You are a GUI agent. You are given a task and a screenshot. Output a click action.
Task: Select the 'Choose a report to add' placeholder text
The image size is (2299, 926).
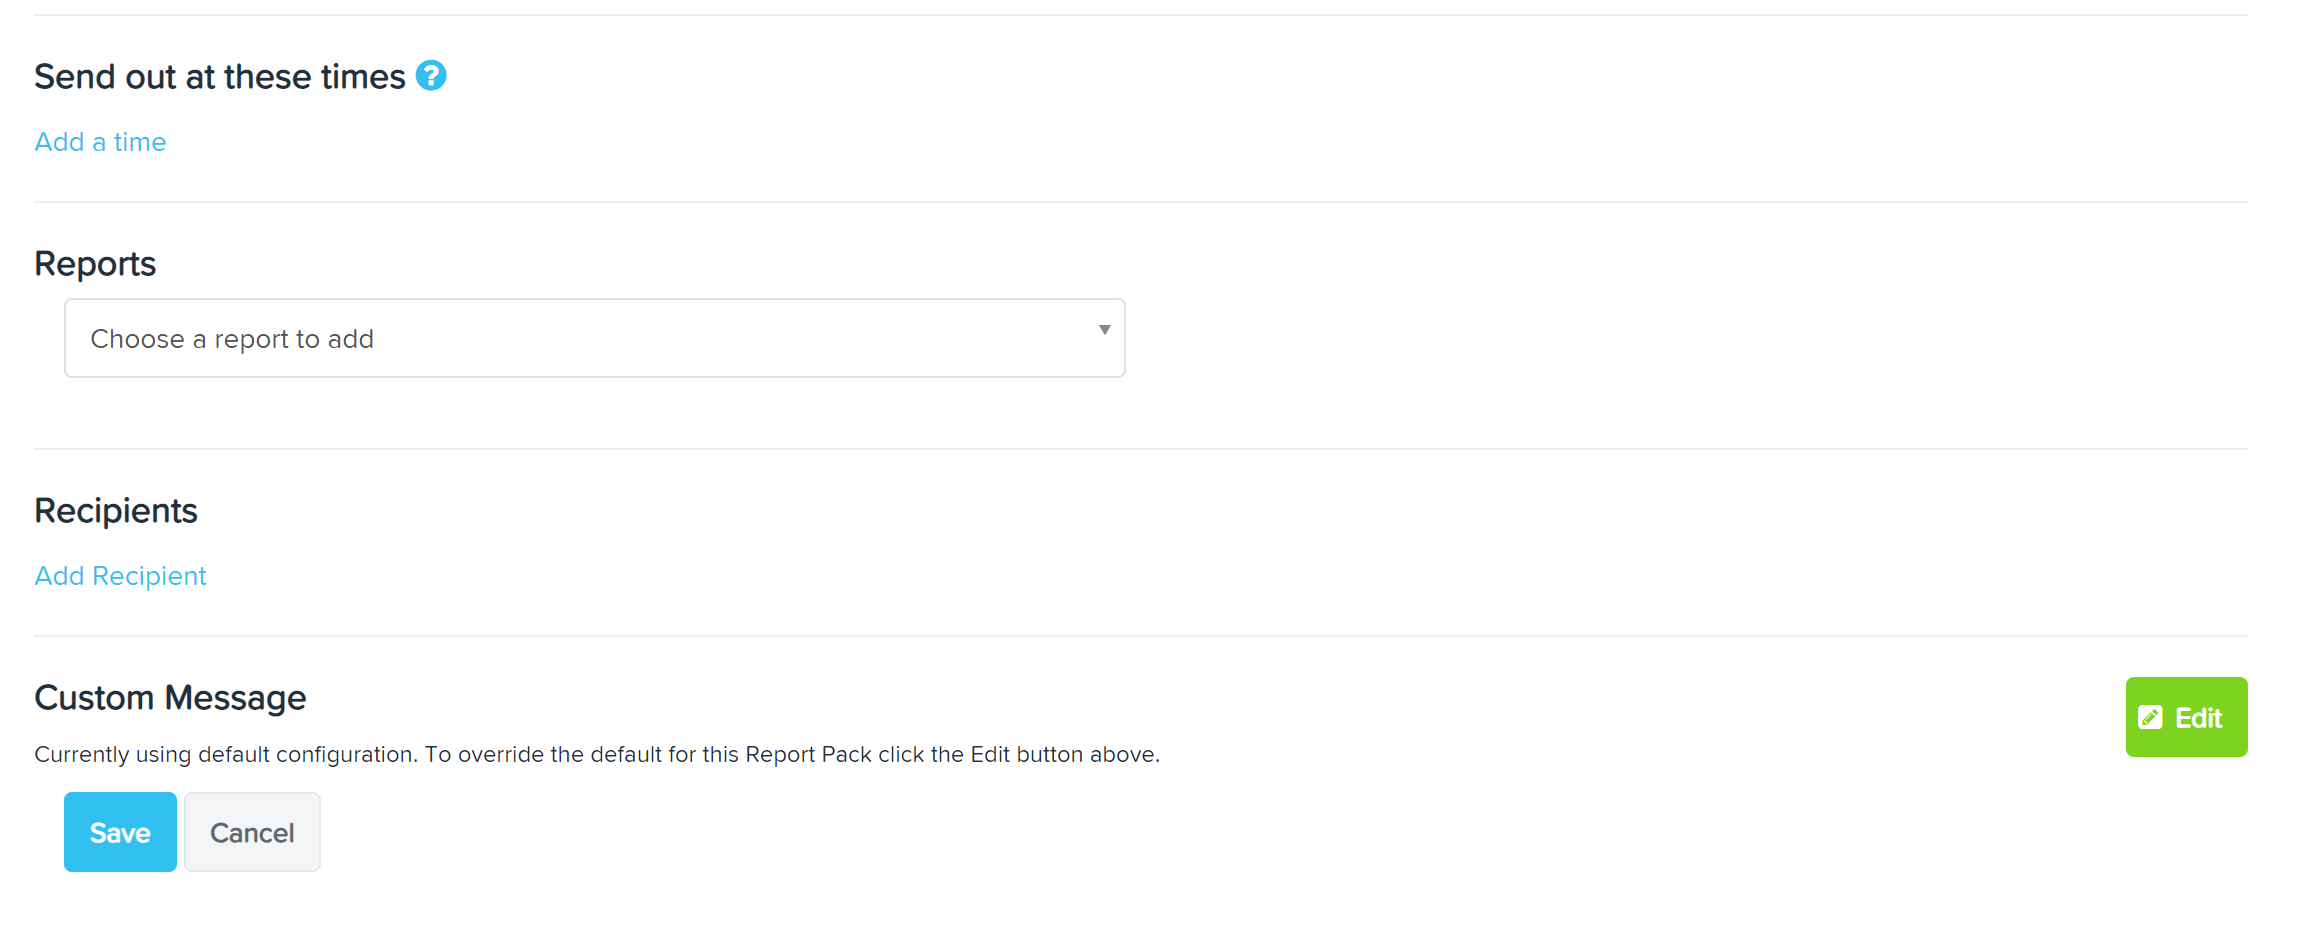232,339
